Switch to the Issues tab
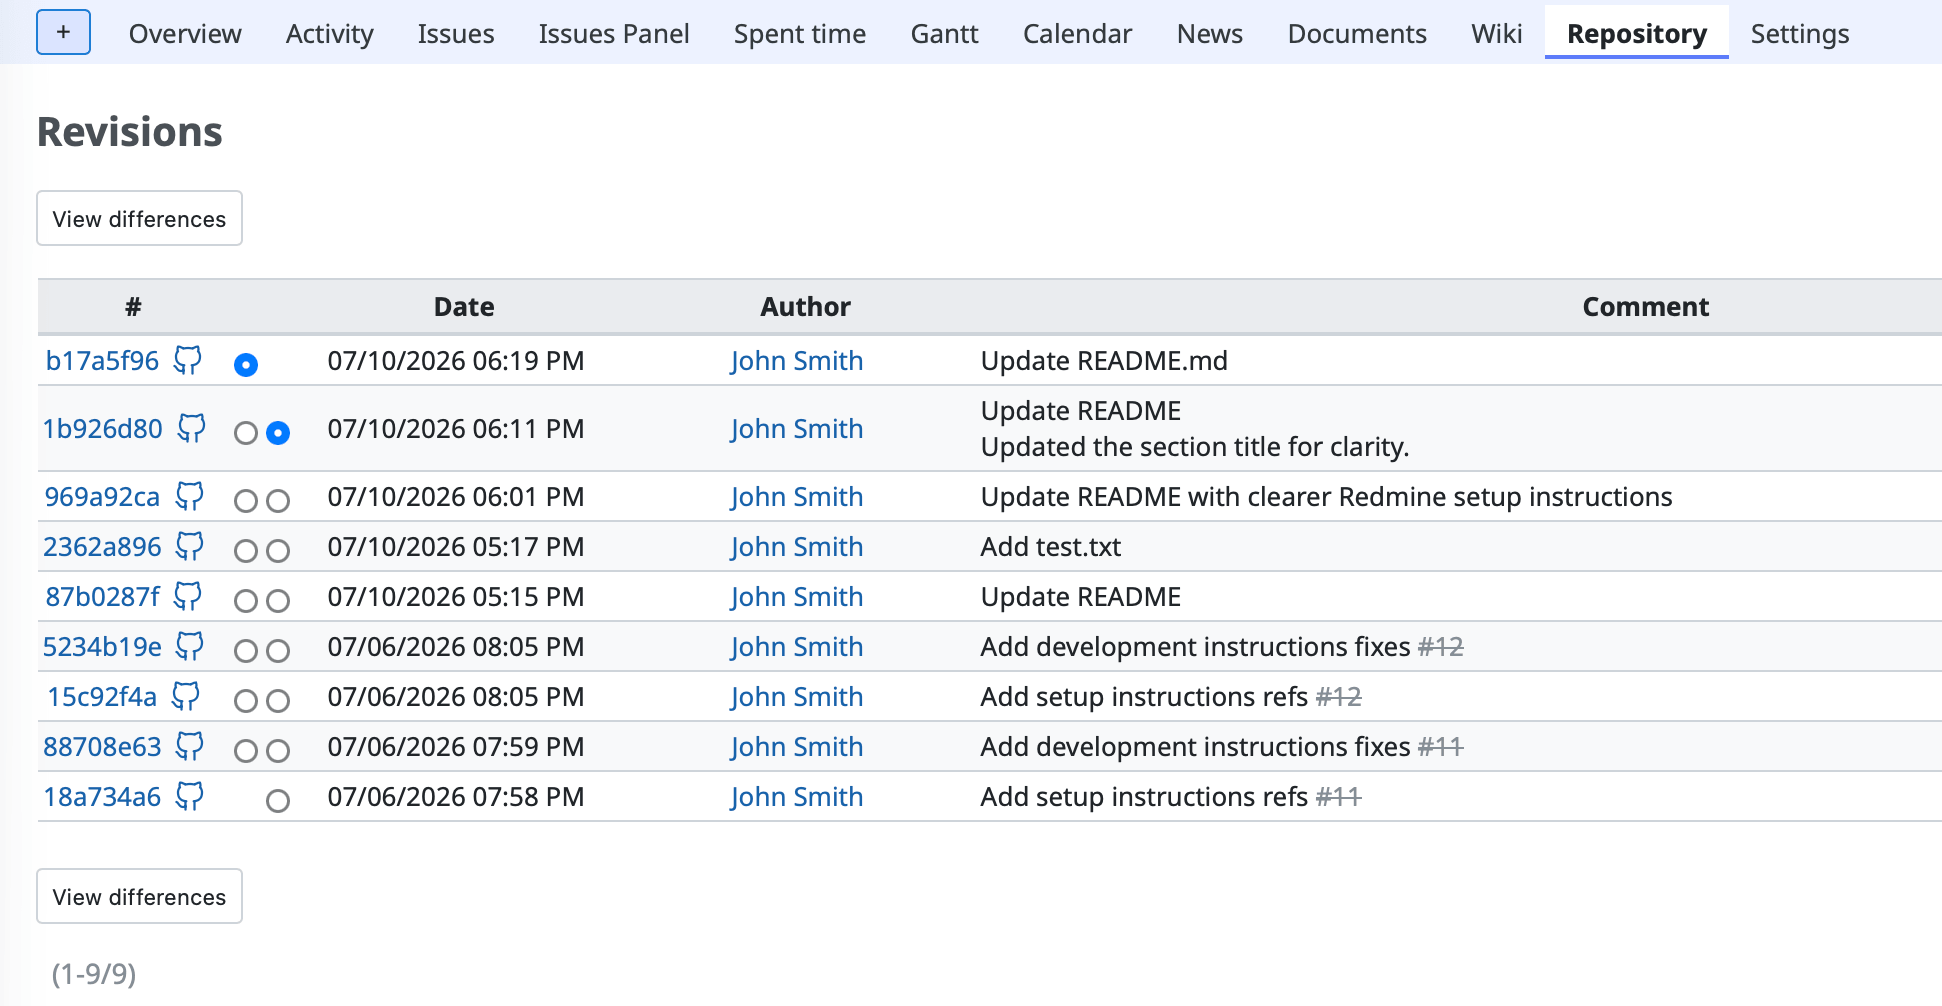The image size is (1942, 1006). click(x=456, y=33)
